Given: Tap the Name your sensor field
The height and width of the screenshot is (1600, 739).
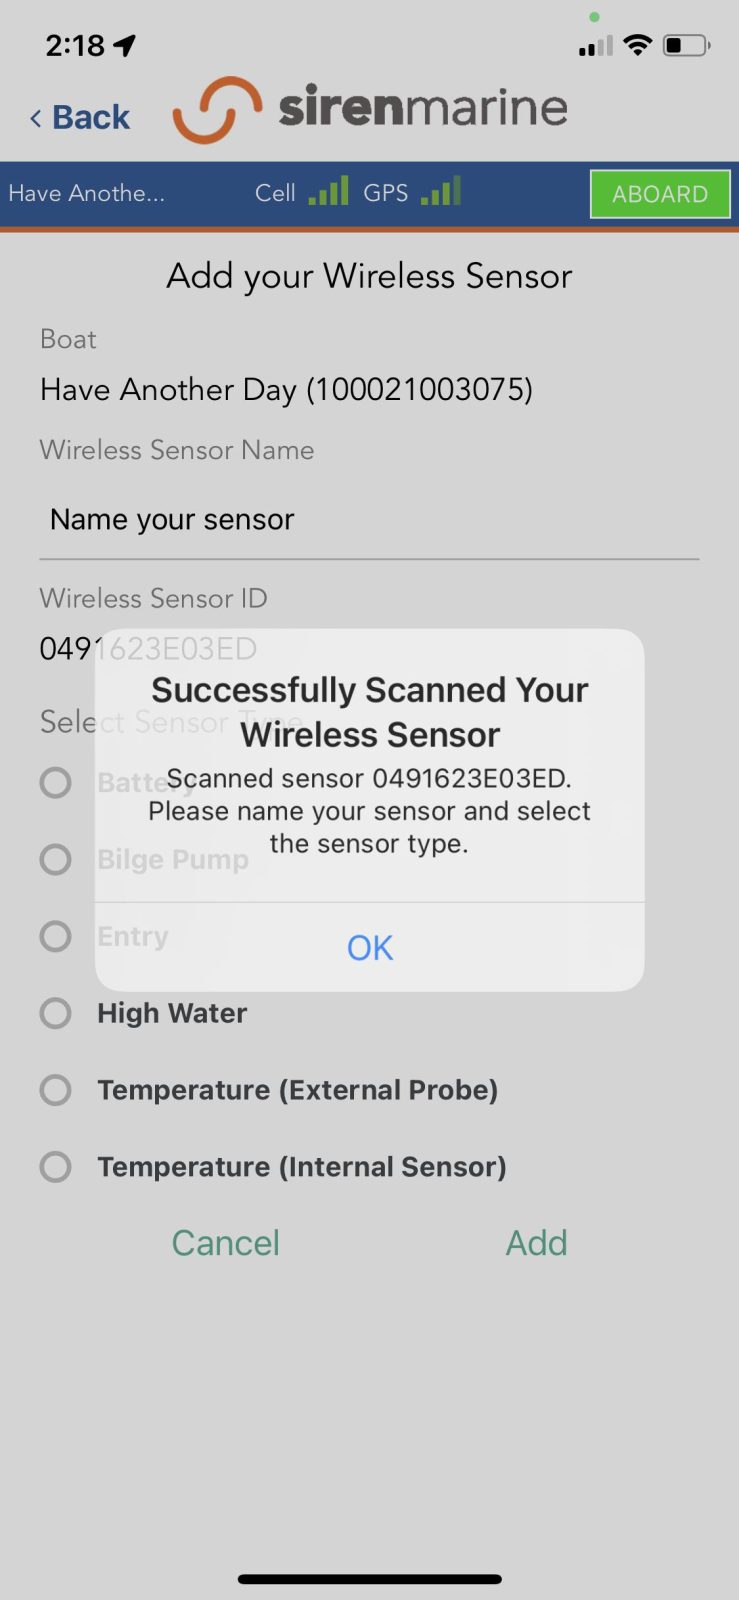Looking at the screenshot, I should pos(369,520).
